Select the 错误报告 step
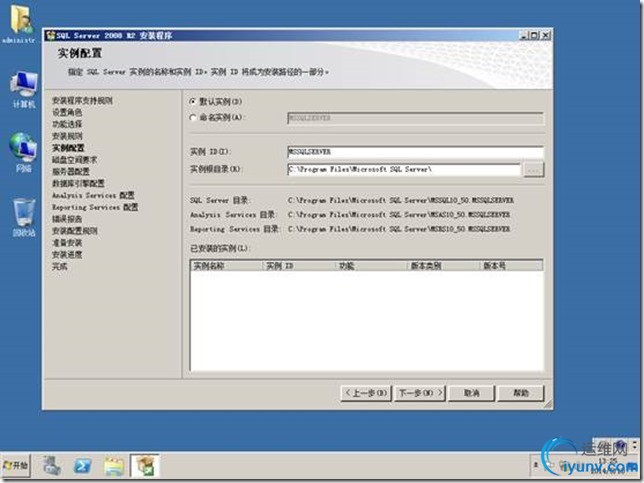Screen dimensions: 644x483 click(67, 219)
